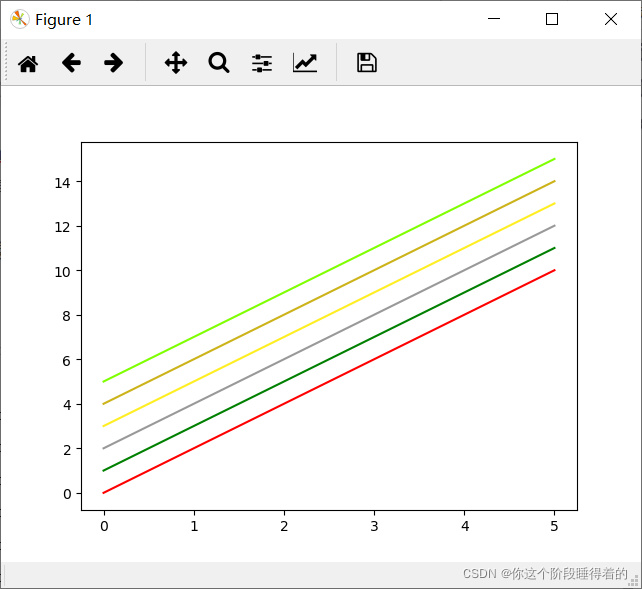The width and height of the screenshot is (642, 589).
Task: Maximize the Figure 1 window
Action: coord(552,19)
